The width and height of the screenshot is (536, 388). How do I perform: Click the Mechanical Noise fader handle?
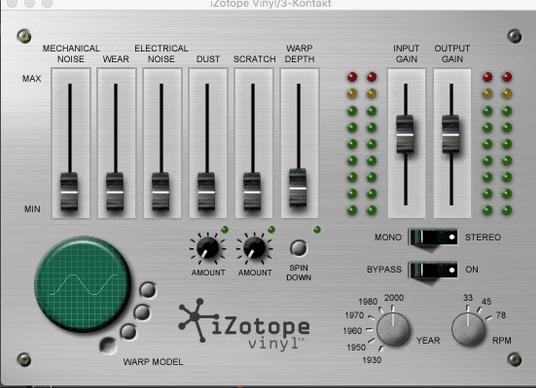69,192
